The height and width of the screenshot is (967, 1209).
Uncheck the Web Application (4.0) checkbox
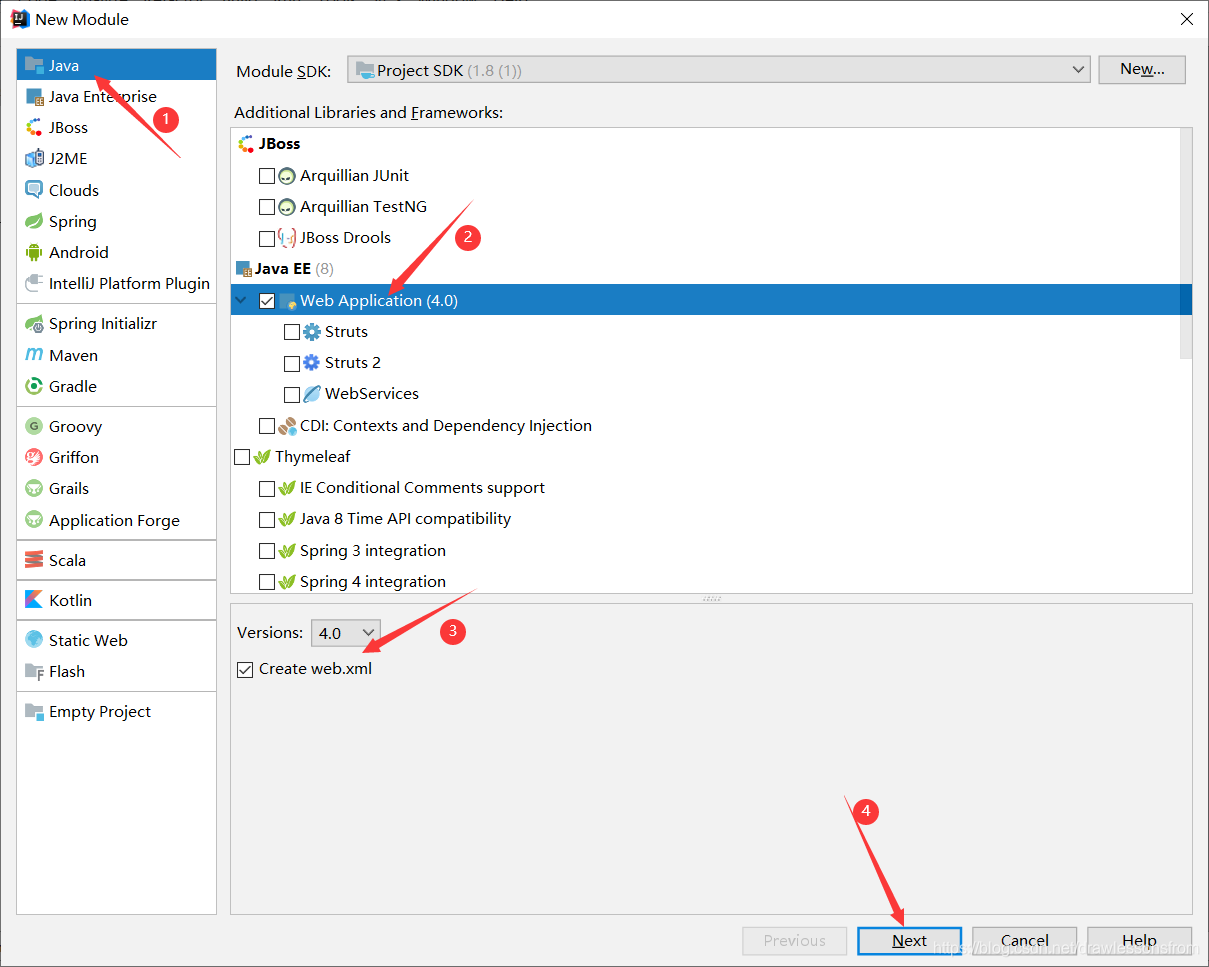[267, 300]
